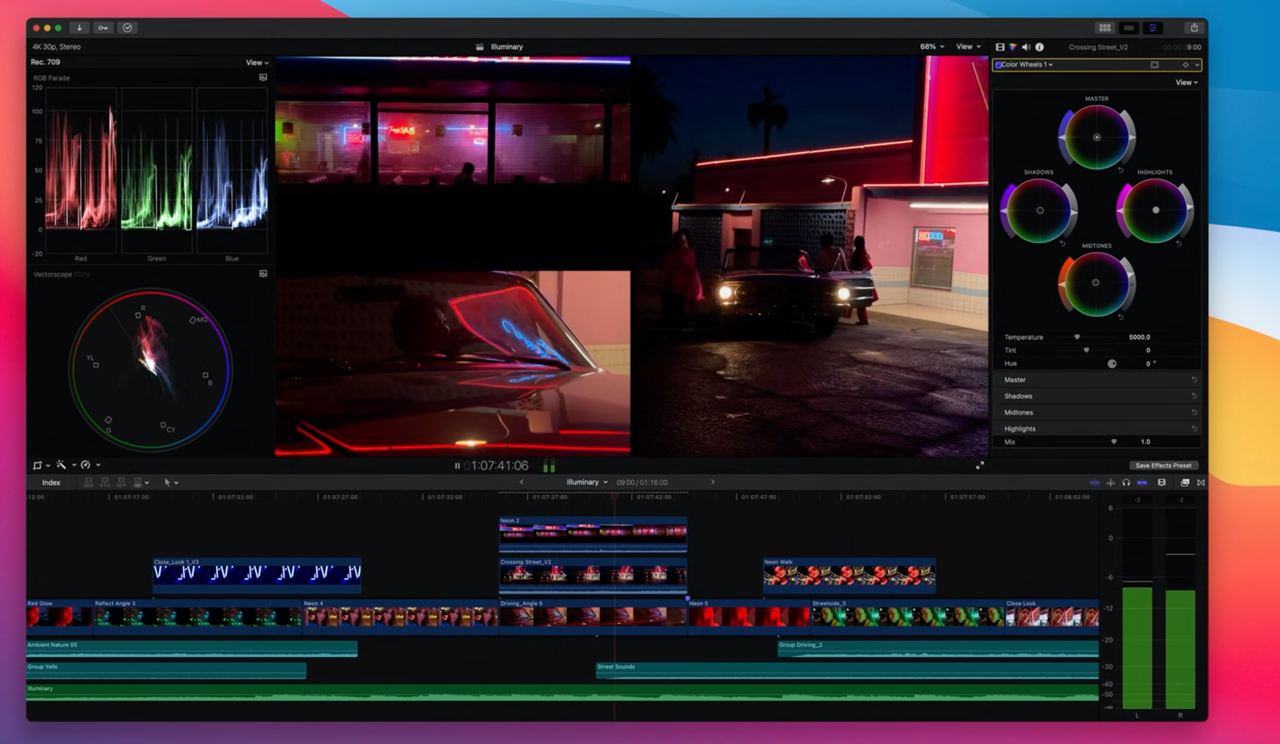Show the Browser grid icon in toolbar
Screen dimensions: 1280x744
tap(1104, 28)
